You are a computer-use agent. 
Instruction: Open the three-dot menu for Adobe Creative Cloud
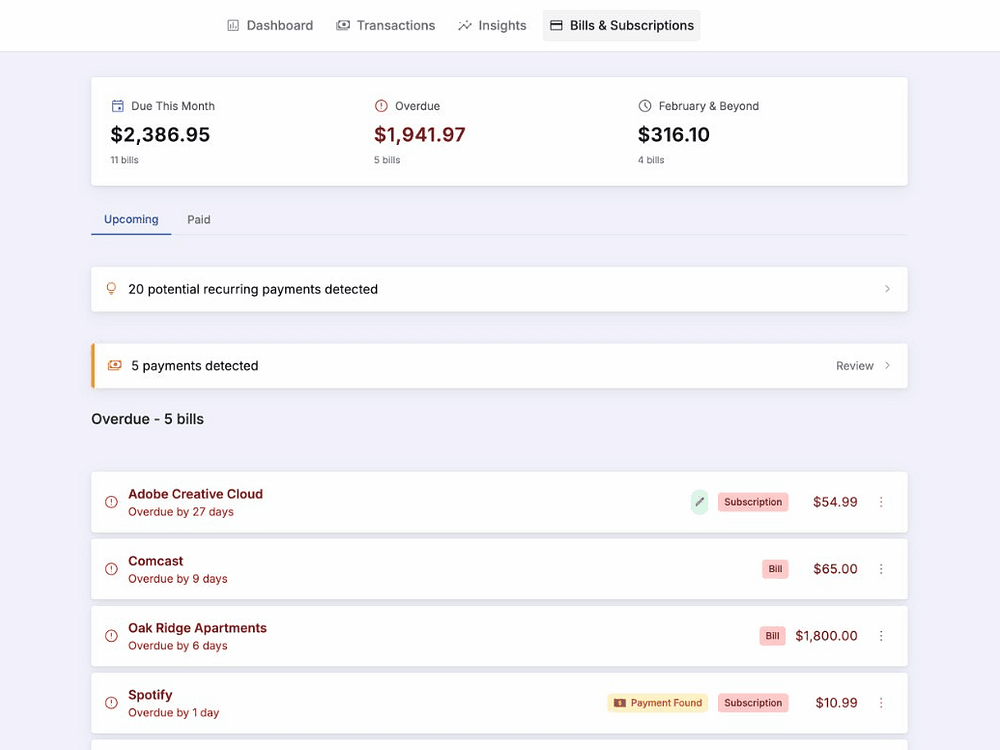881,502
